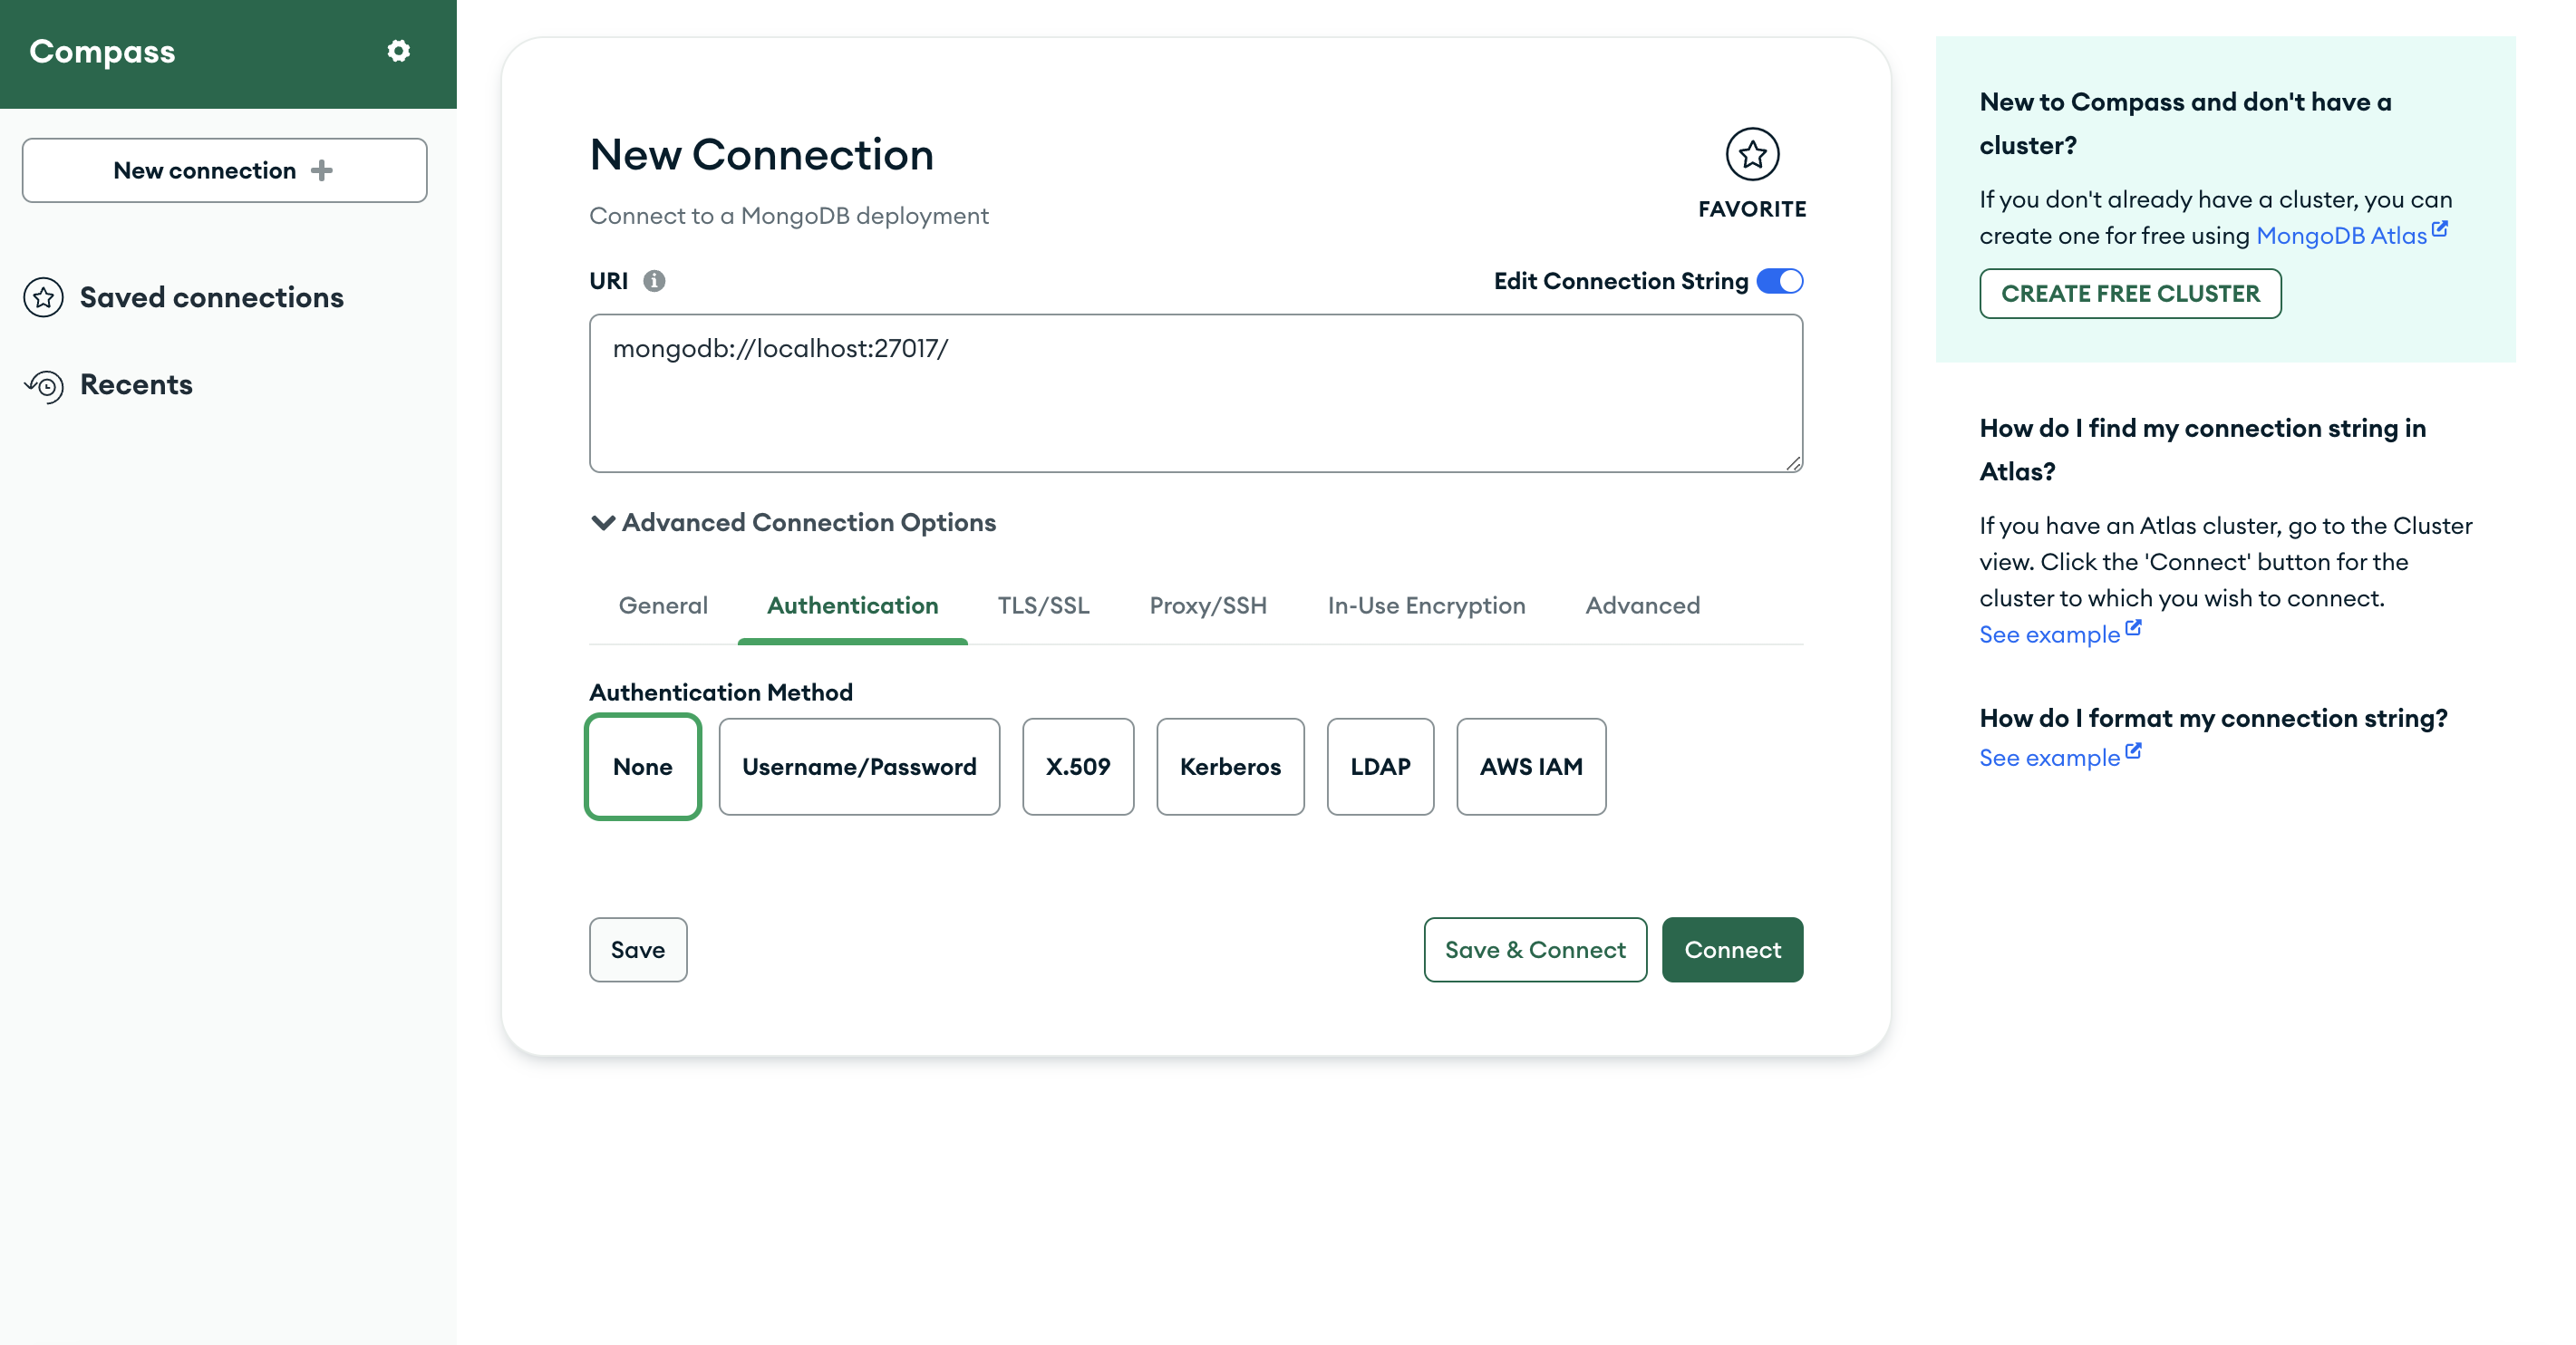Toggle Edit Connection String switch off

(x=1778, y=281)
